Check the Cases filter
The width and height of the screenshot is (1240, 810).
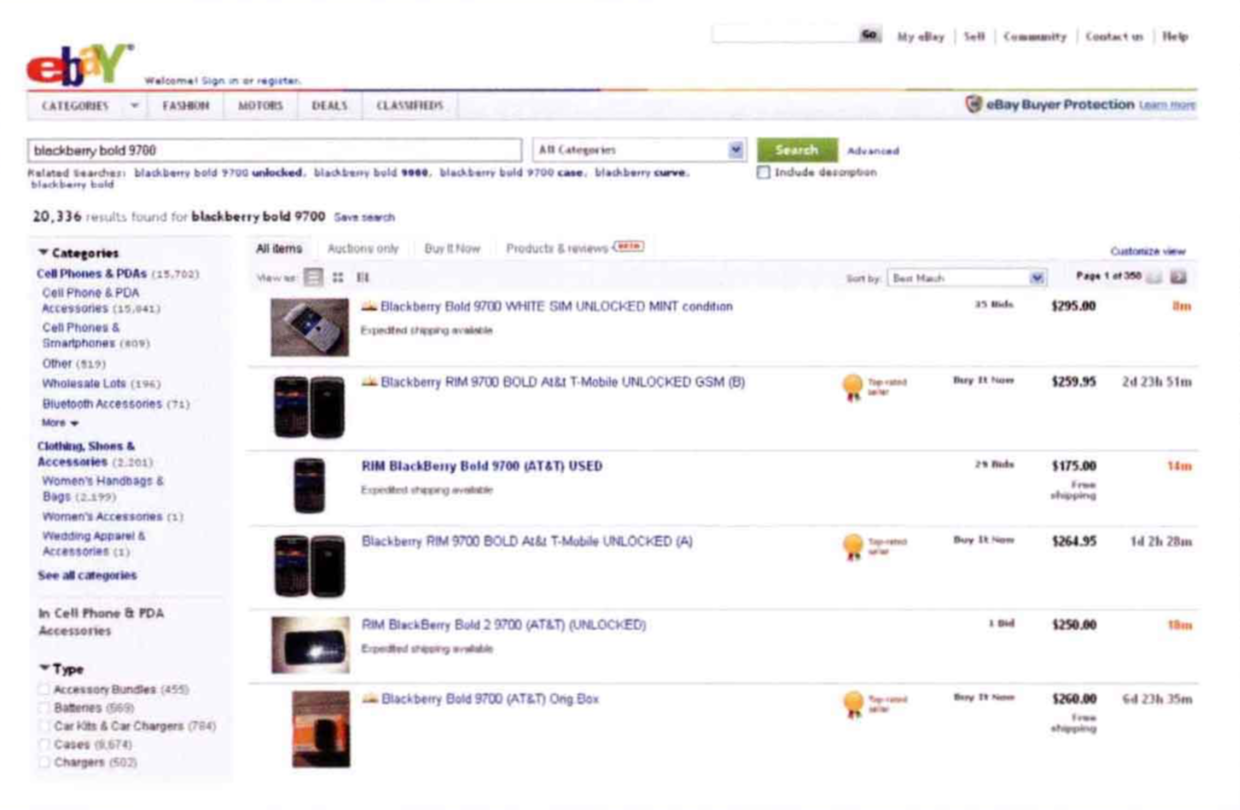tap(43, 744)
